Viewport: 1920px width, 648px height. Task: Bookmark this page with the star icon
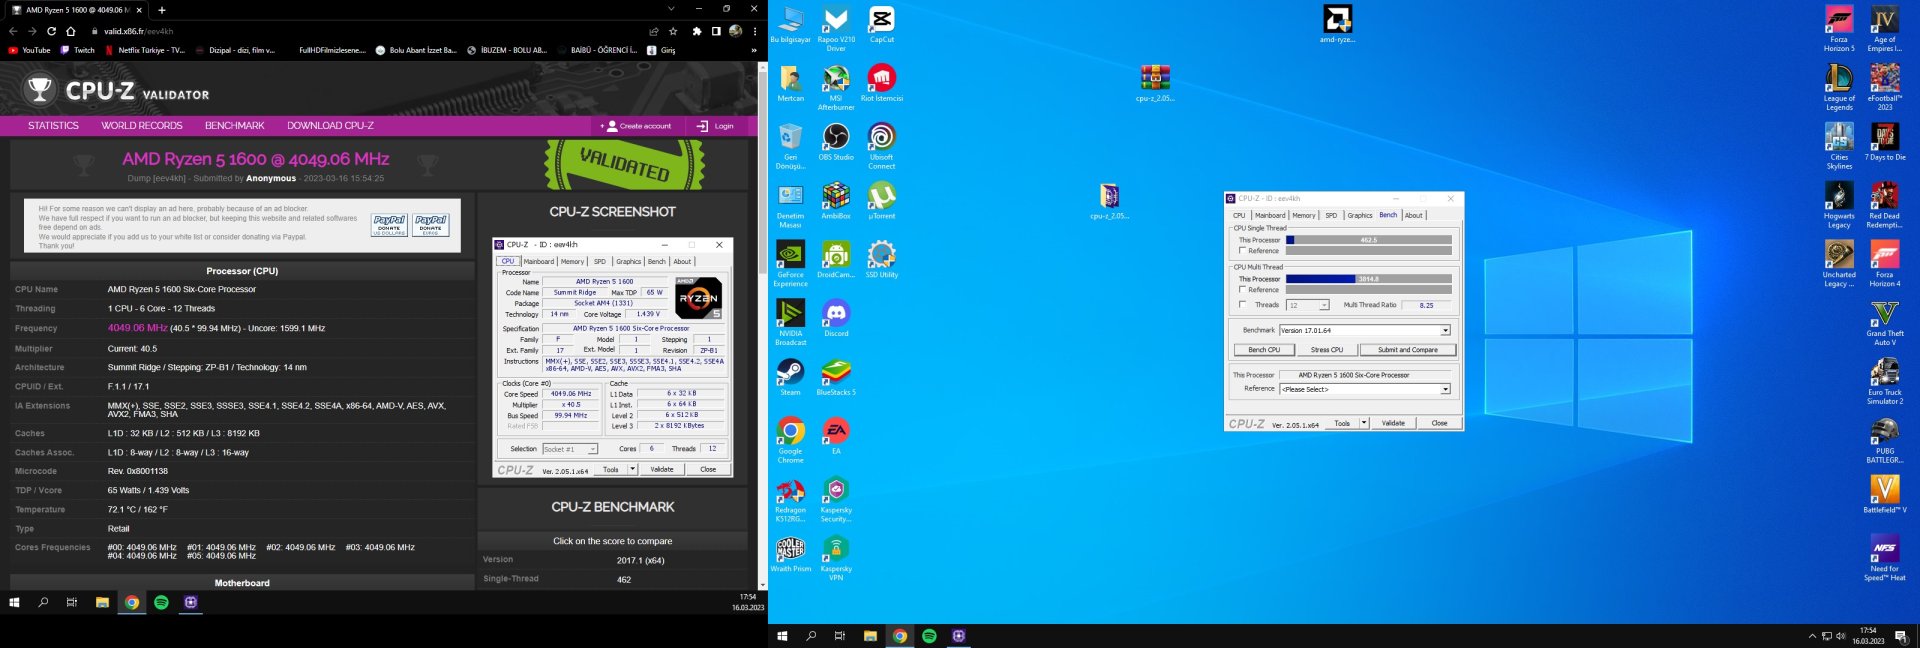pos(673,31)
